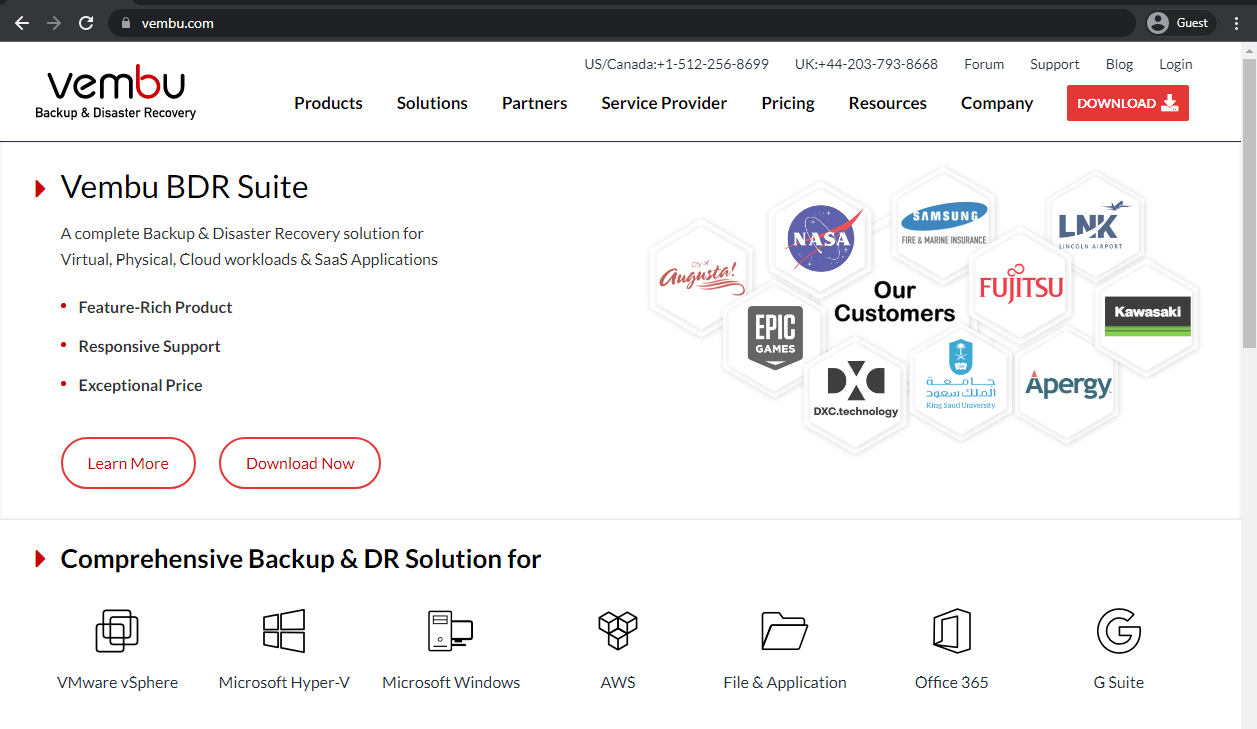The image size is (1257, 729).
Task: Open the browser three-dot menu icon
Action: pos(1238,22)
